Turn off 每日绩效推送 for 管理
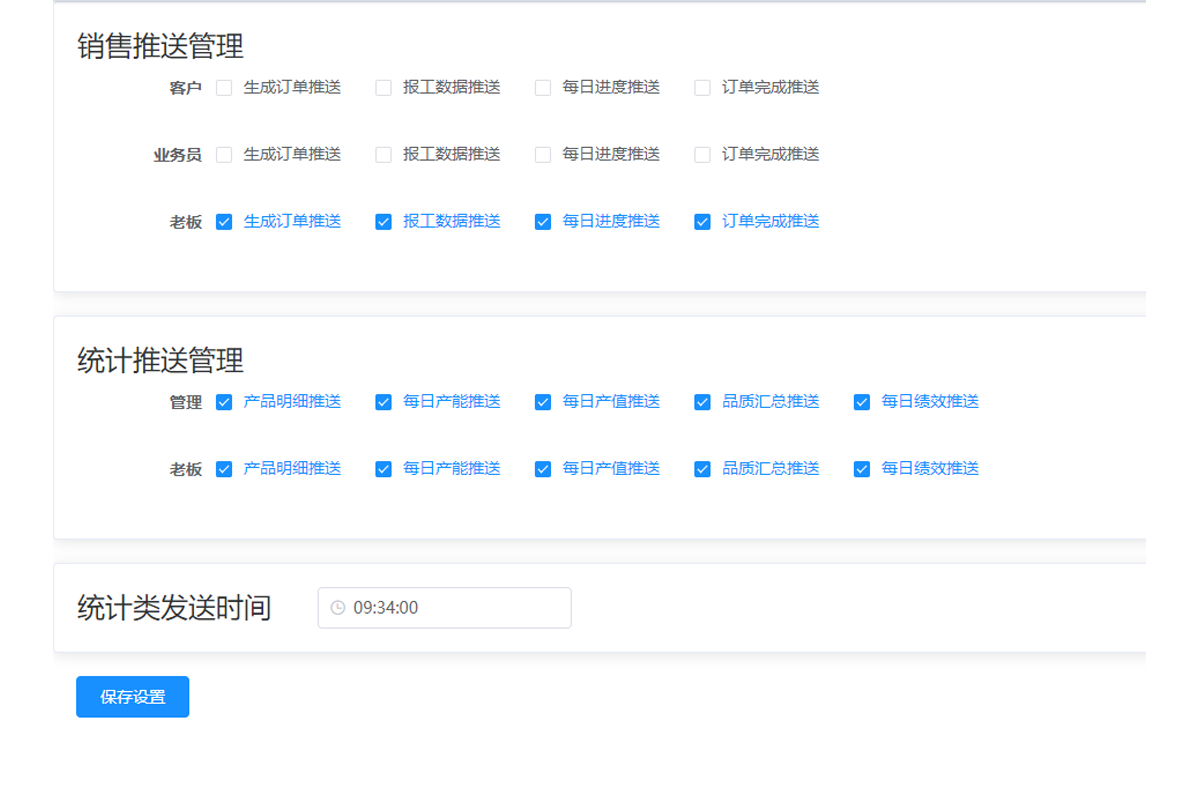1199x801 pixels. click(862, 402)
